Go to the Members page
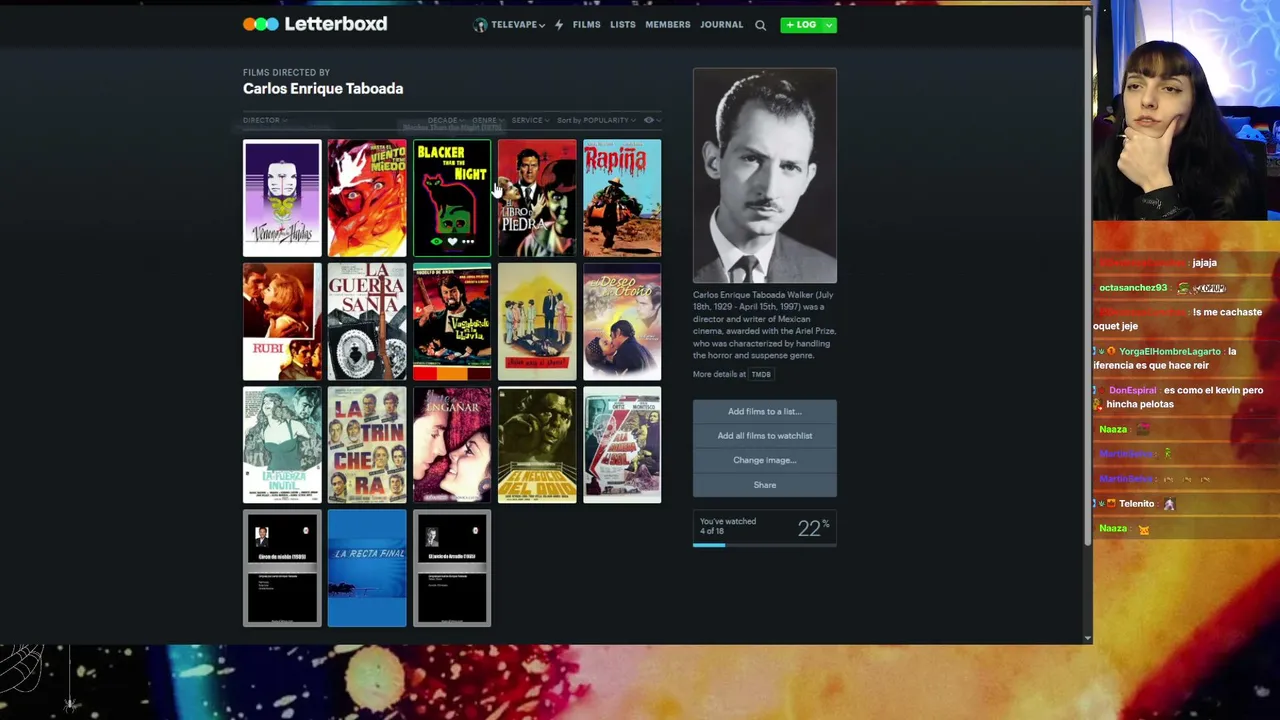This screenshot has width=1280, height=720. click(668, 25)
